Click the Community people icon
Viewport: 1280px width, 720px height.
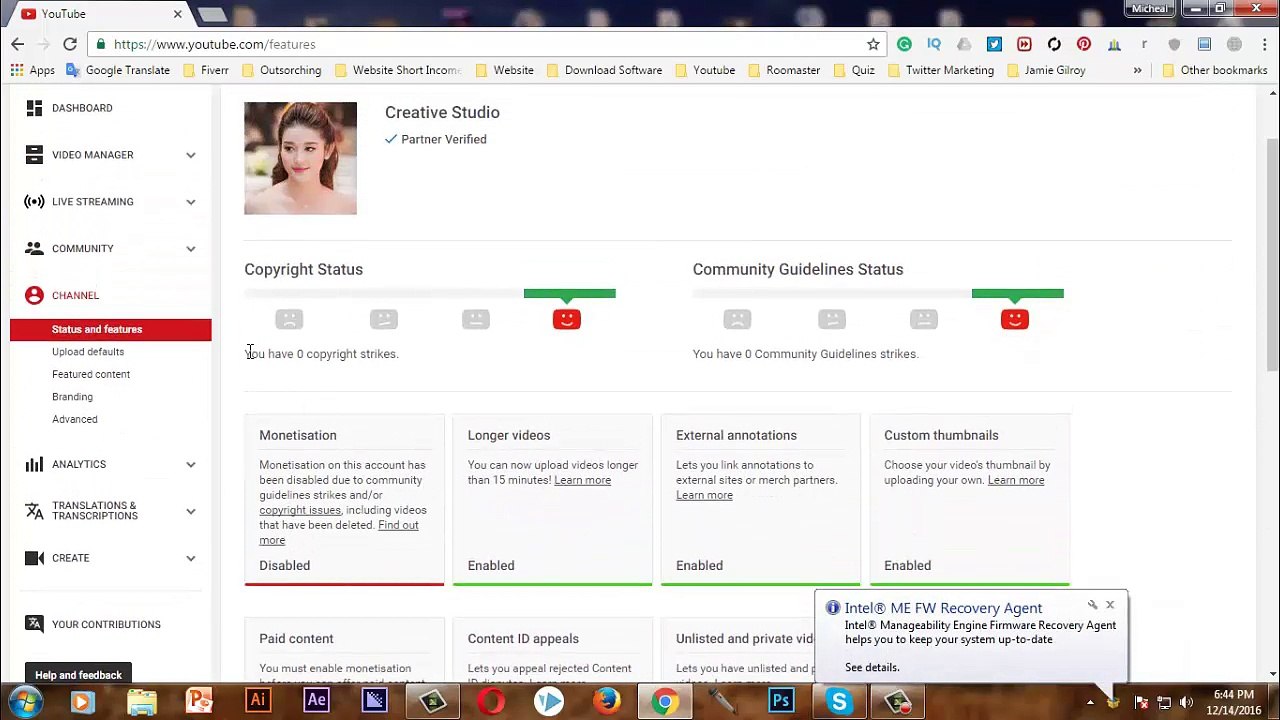34,249
